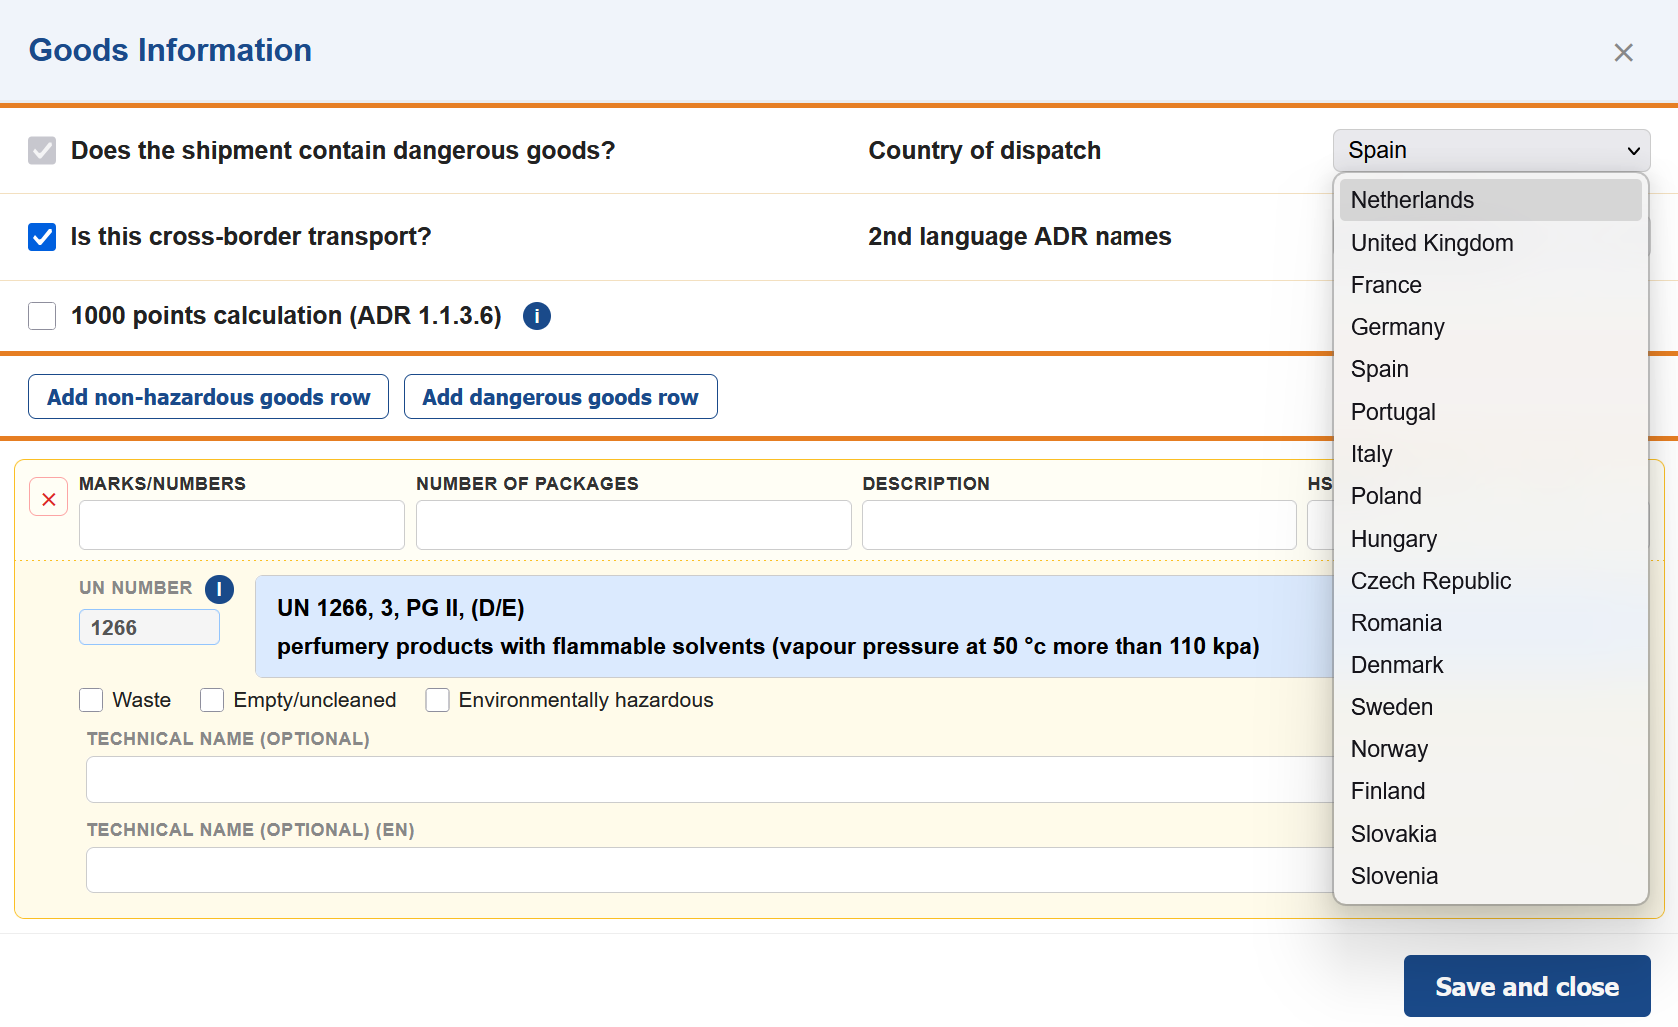
Task: Tick the Empty/uncleaned checkbox
Action: coord(212,700)
